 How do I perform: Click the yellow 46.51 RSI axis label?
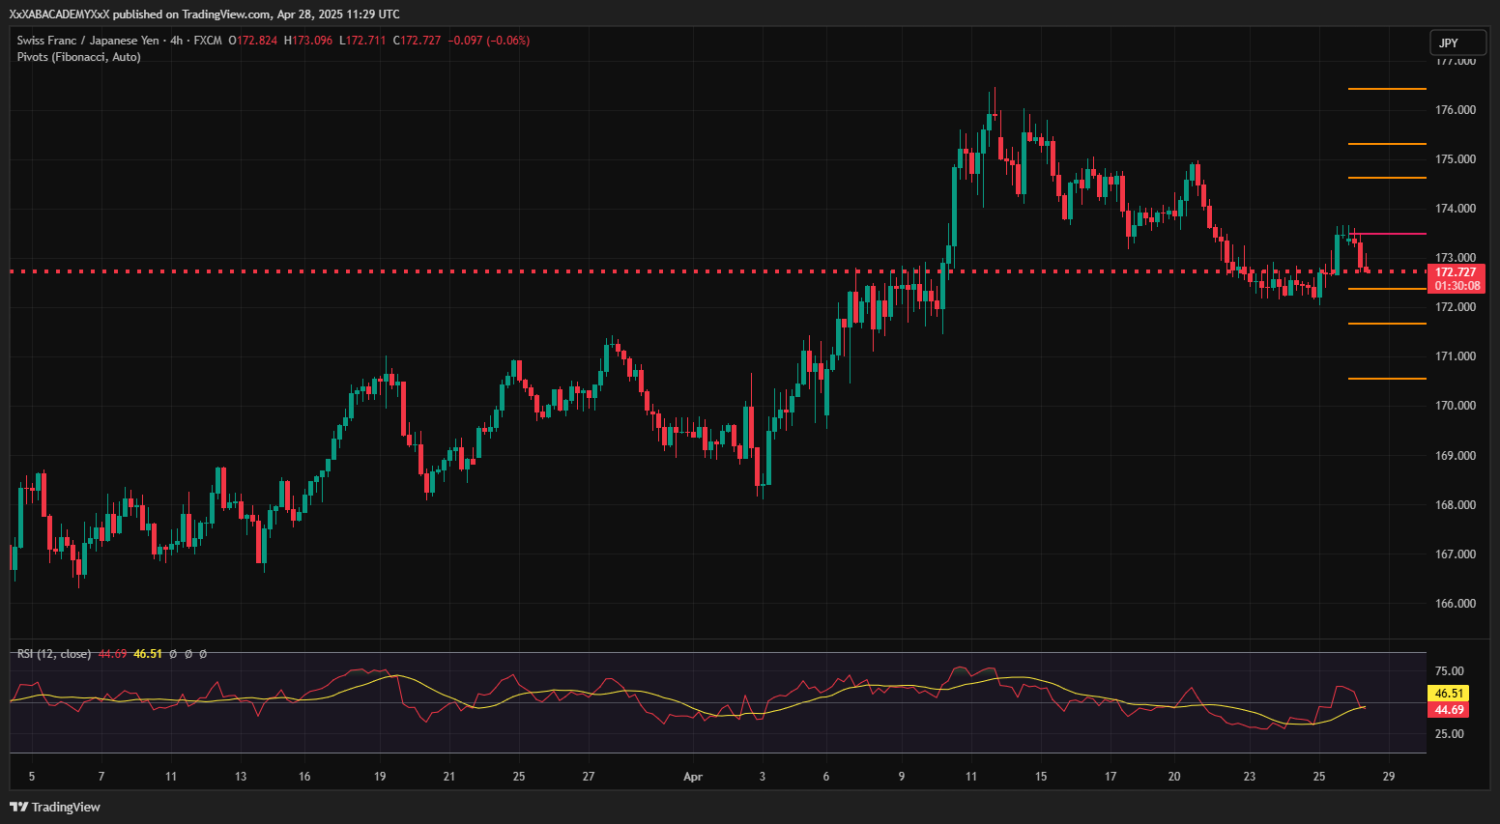[x=1448, y=693]
